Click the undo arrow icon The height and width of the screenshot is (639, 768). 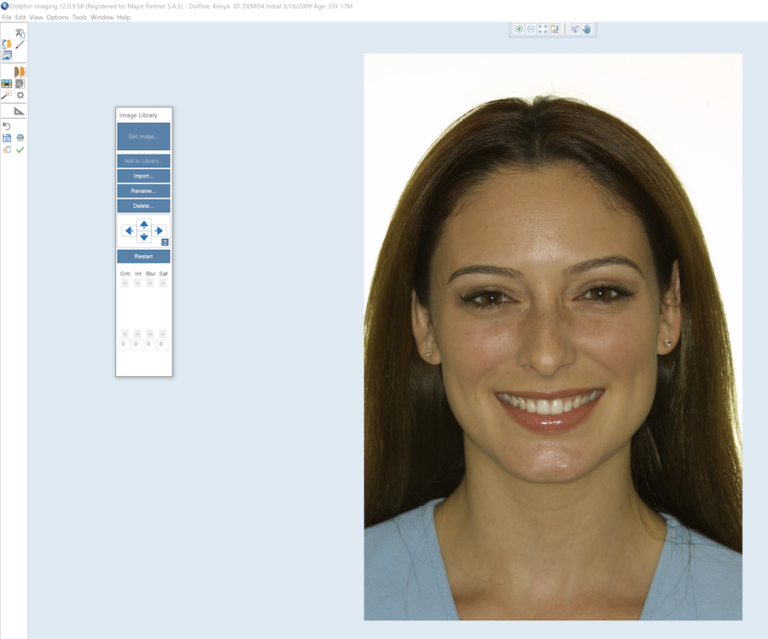pos(7,126)
